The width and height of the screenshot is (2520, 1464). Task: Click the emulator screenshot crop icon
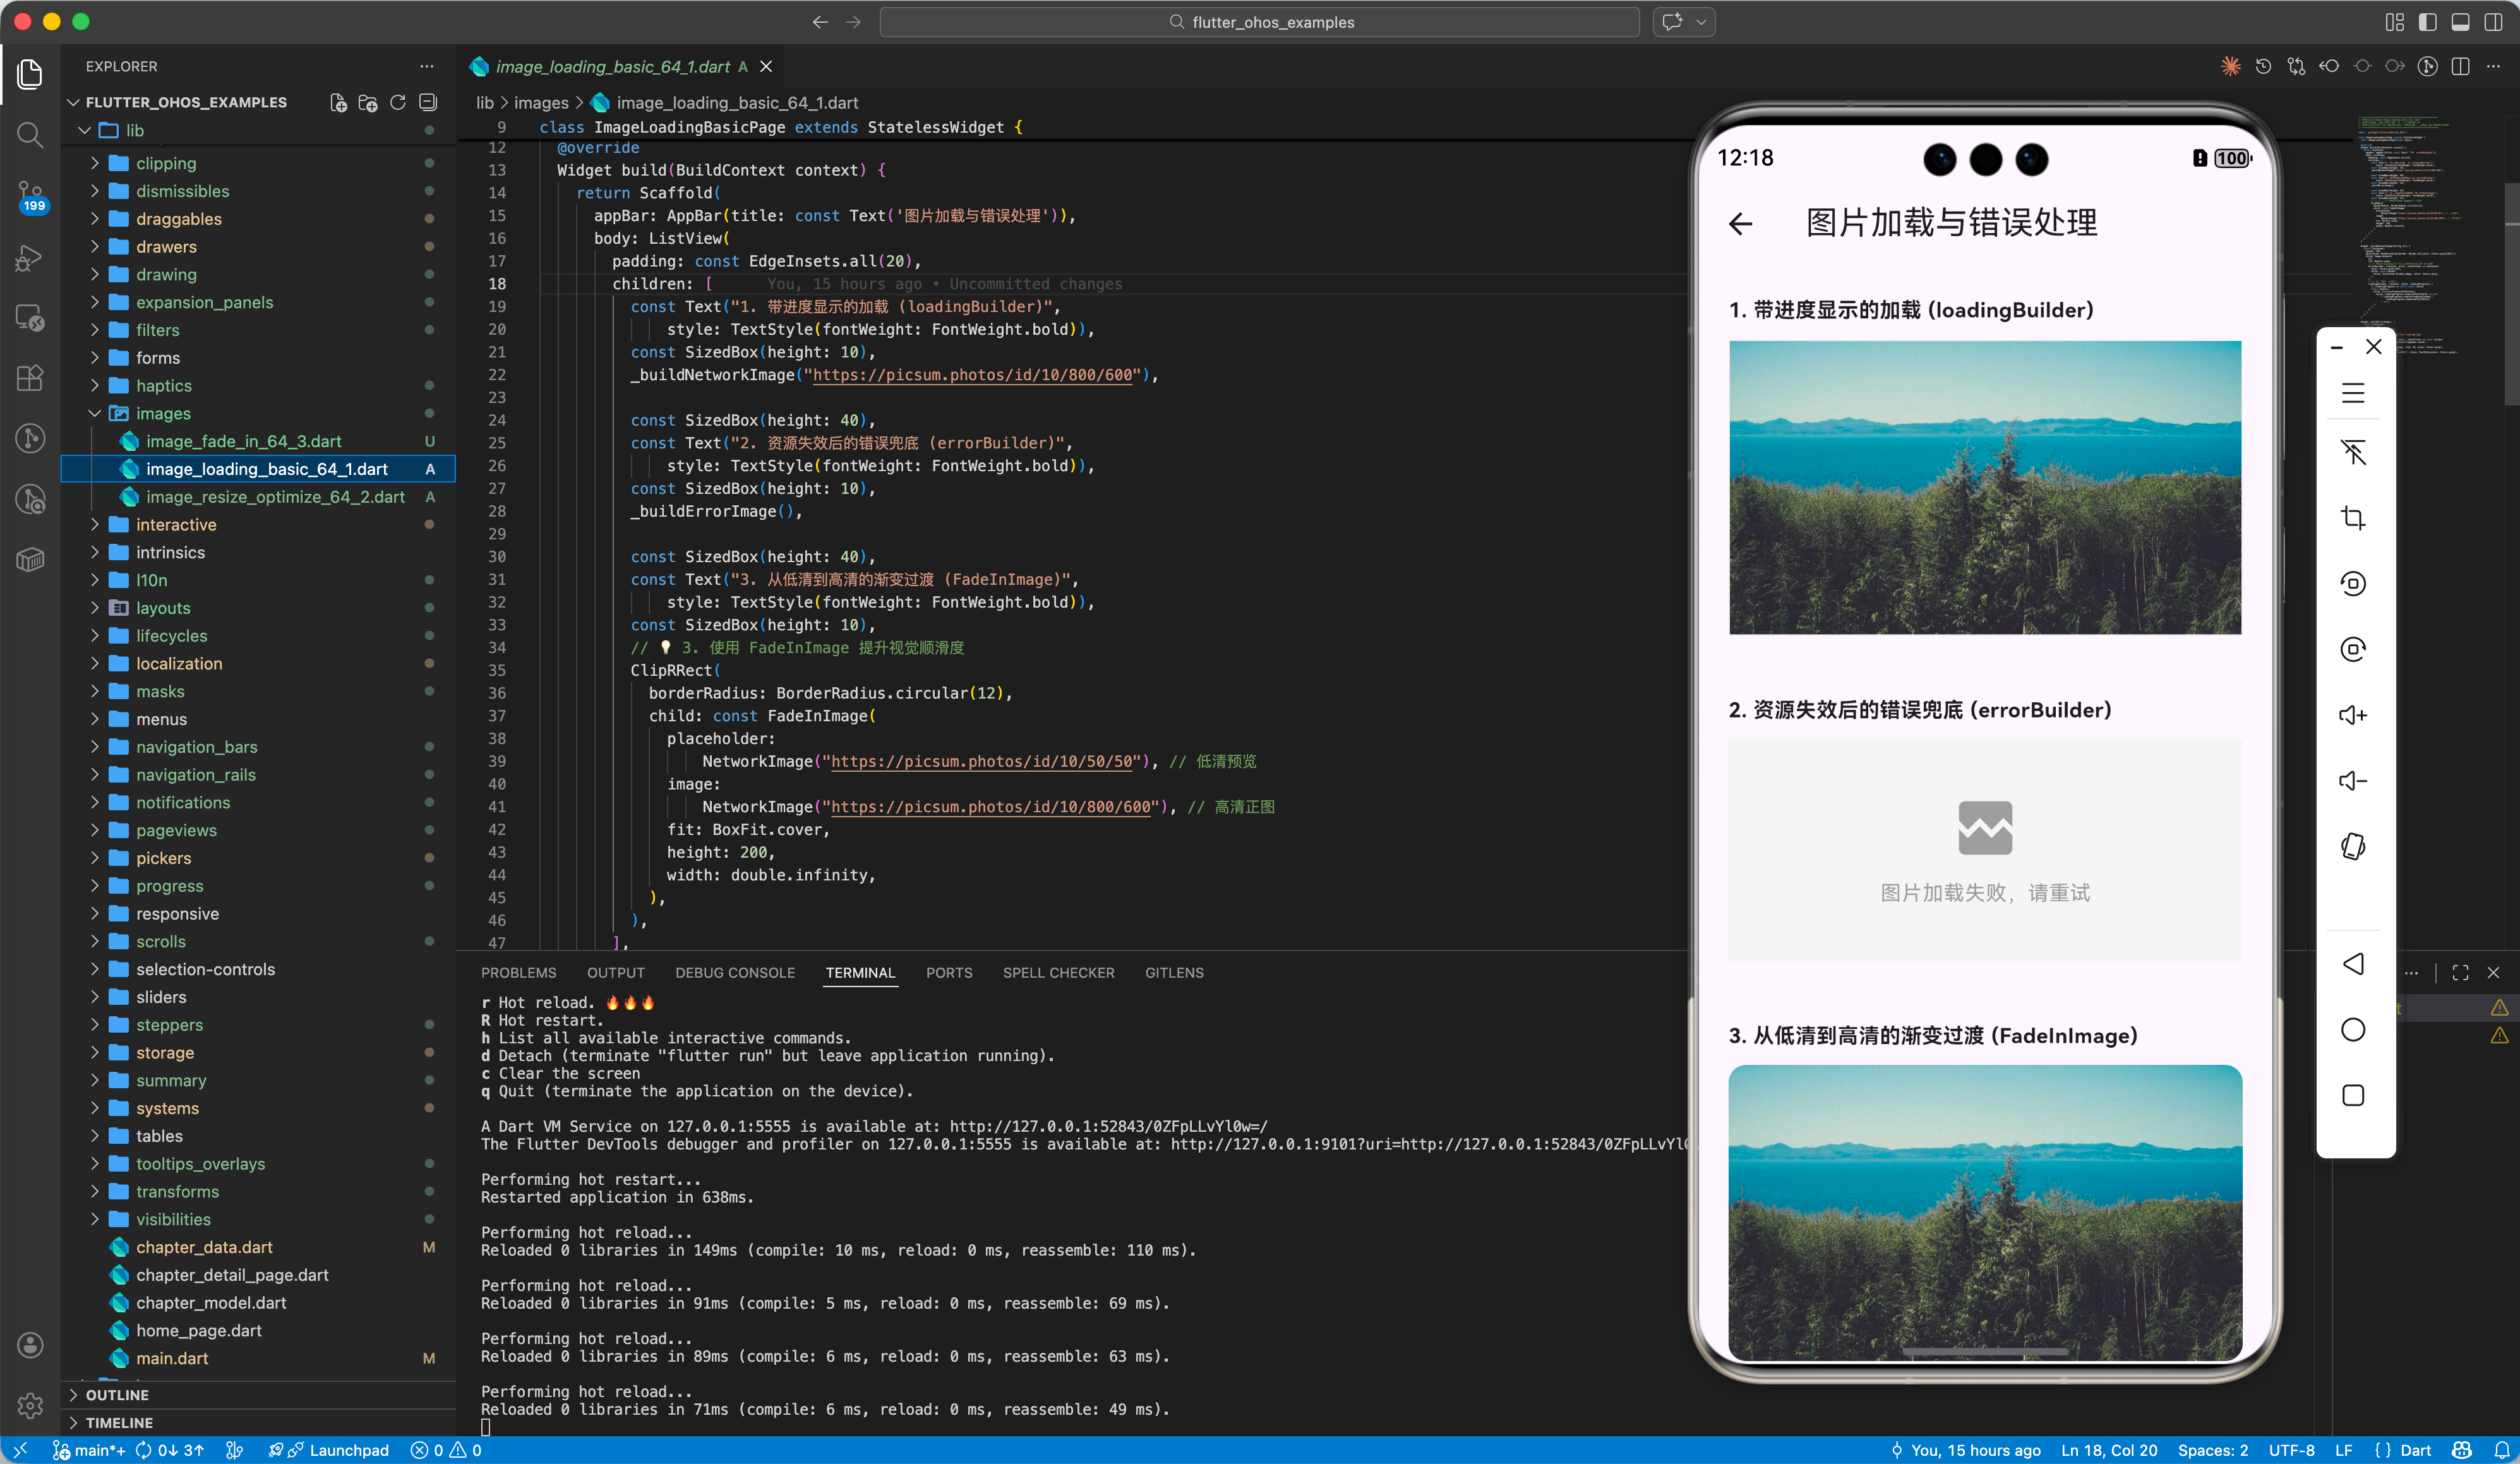pos(2353,518)
